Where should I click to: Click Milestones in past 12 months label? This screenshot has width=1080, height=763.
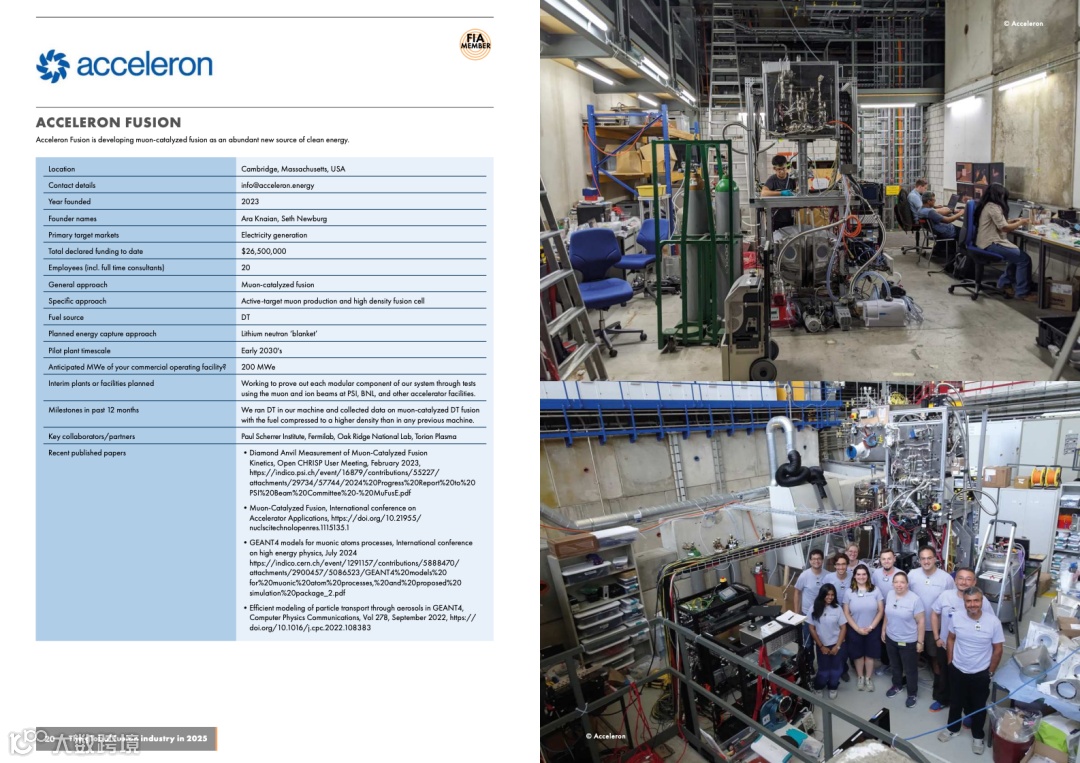click(x=94, y=410)
